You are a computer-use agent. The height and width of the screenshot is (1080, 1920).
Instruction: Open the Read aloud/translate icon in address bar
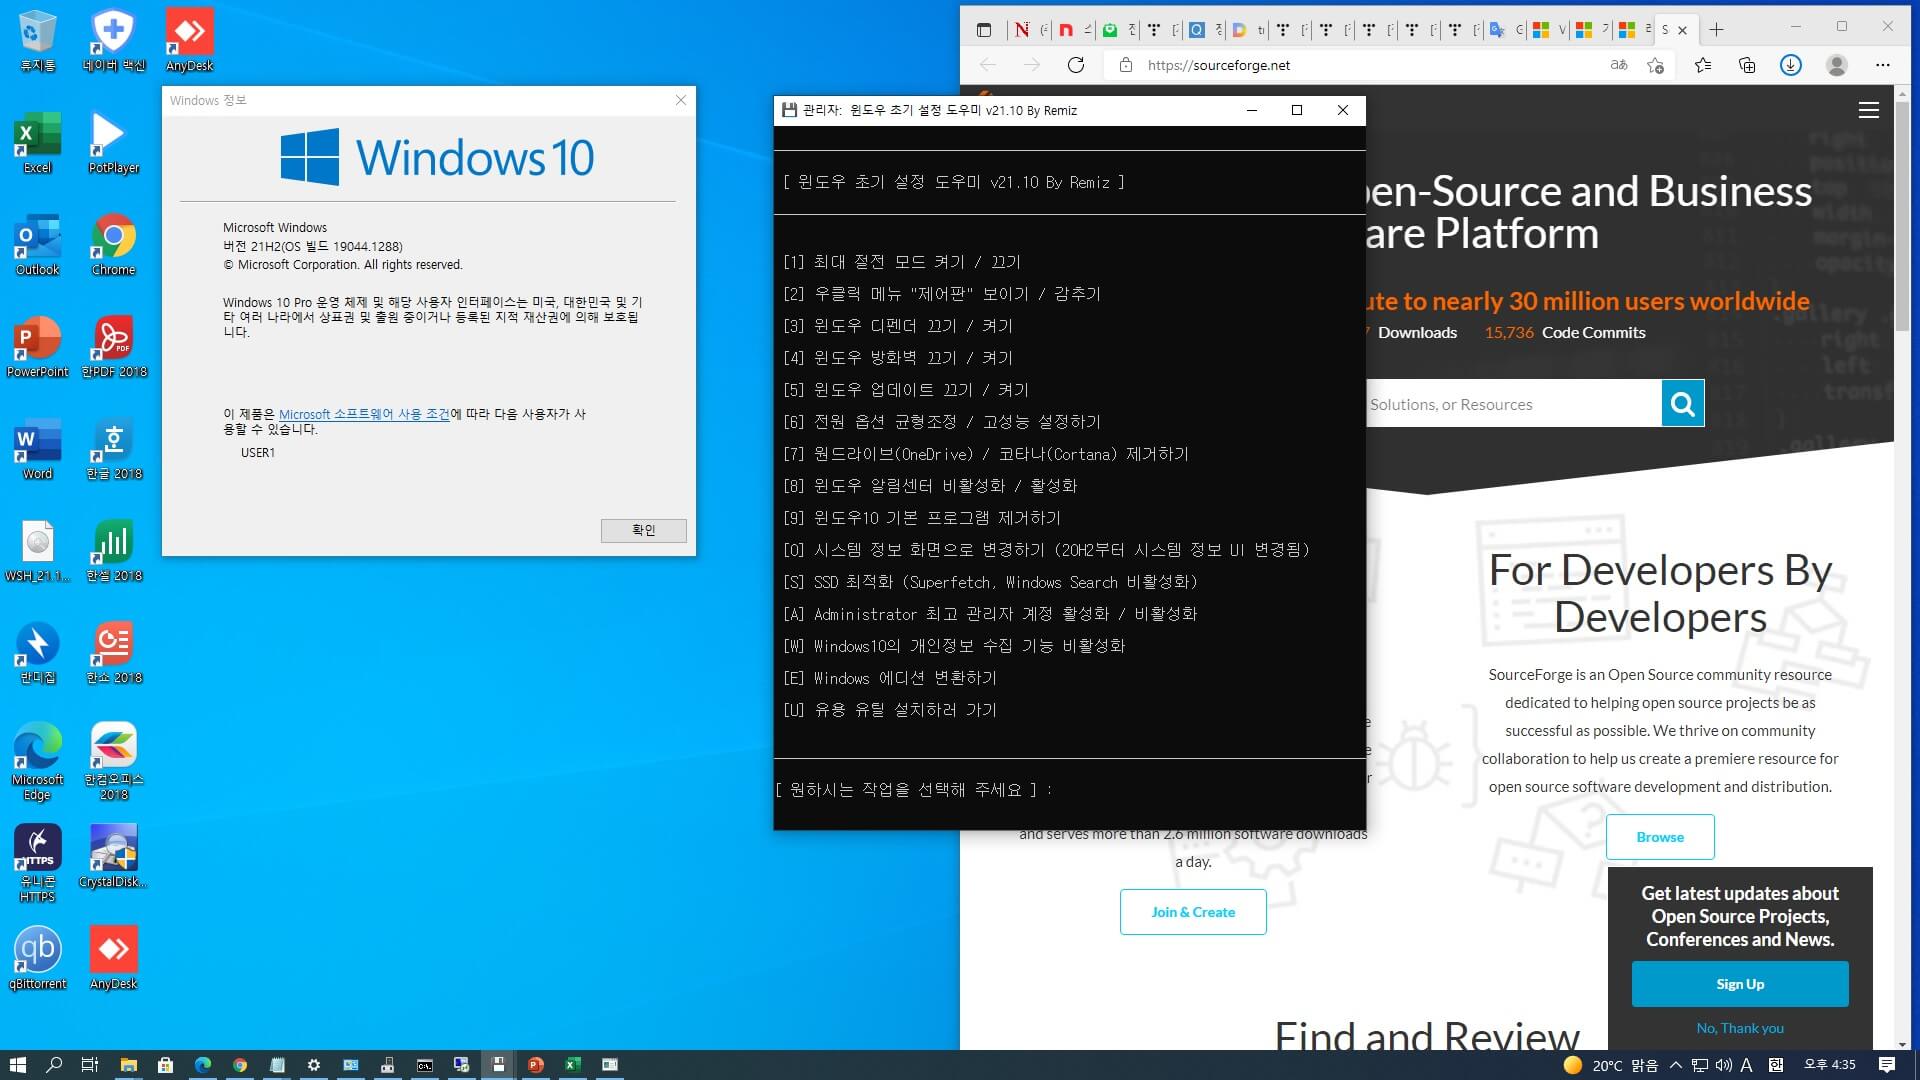coord(1619,65)
